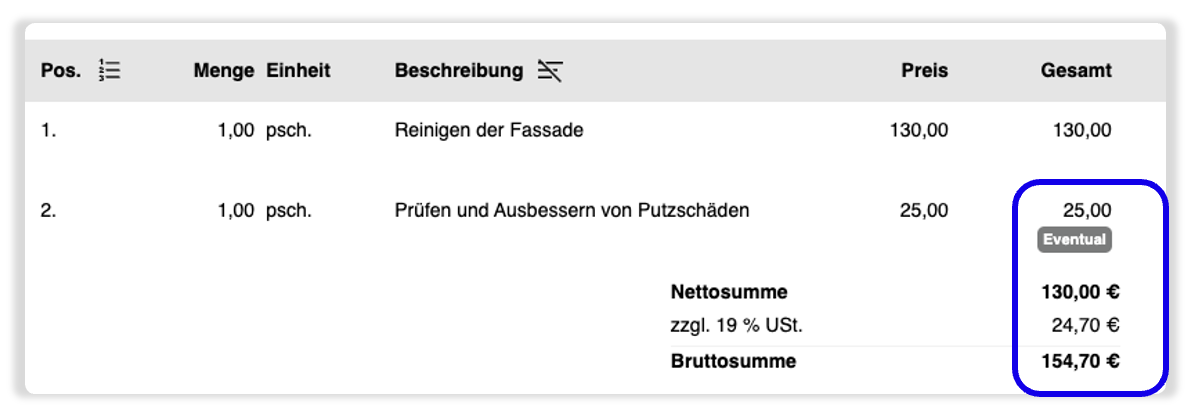Click the quantity 1,00 in position 2

[x=235, y=210]
